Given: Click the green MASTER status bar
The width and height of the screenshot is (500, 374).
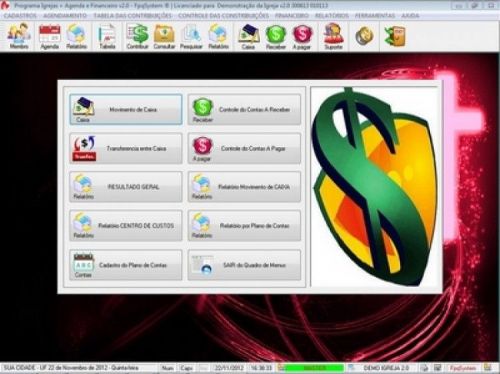Looking at the screenshot, I should (314, 368).
